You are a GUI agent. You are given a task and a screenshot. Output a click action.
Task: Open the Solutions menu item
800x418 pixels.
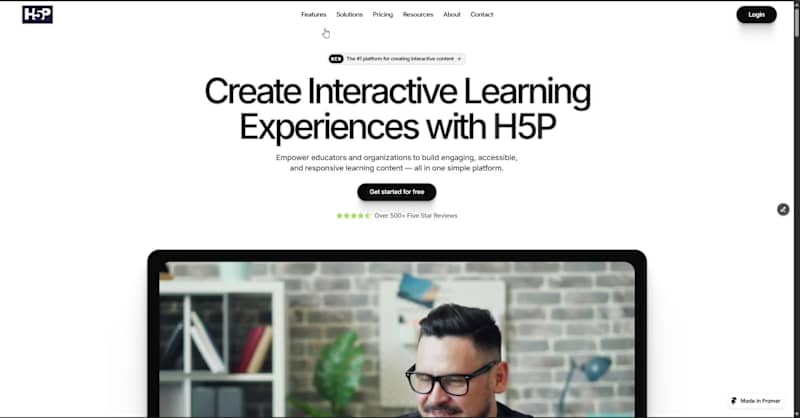pos(349,14)
